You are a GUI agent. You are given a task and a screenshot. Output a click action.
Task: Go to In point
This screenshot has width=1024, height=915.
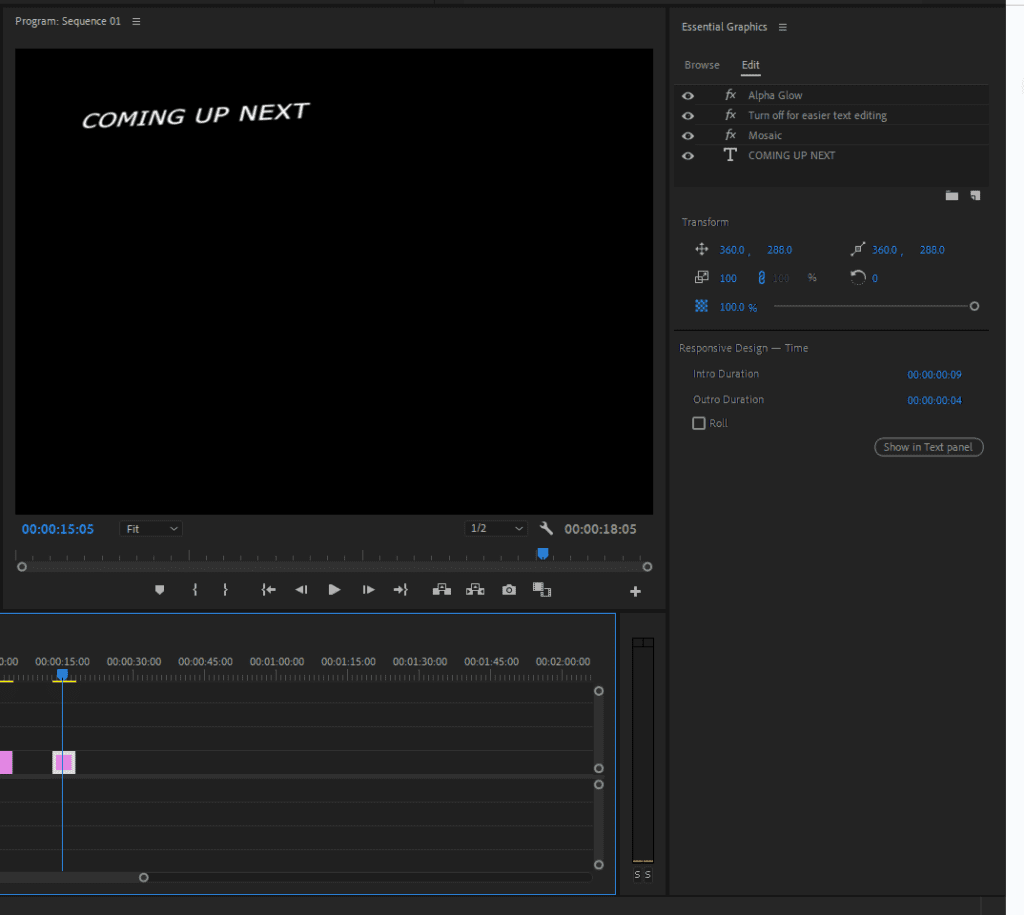click(268, 590)
